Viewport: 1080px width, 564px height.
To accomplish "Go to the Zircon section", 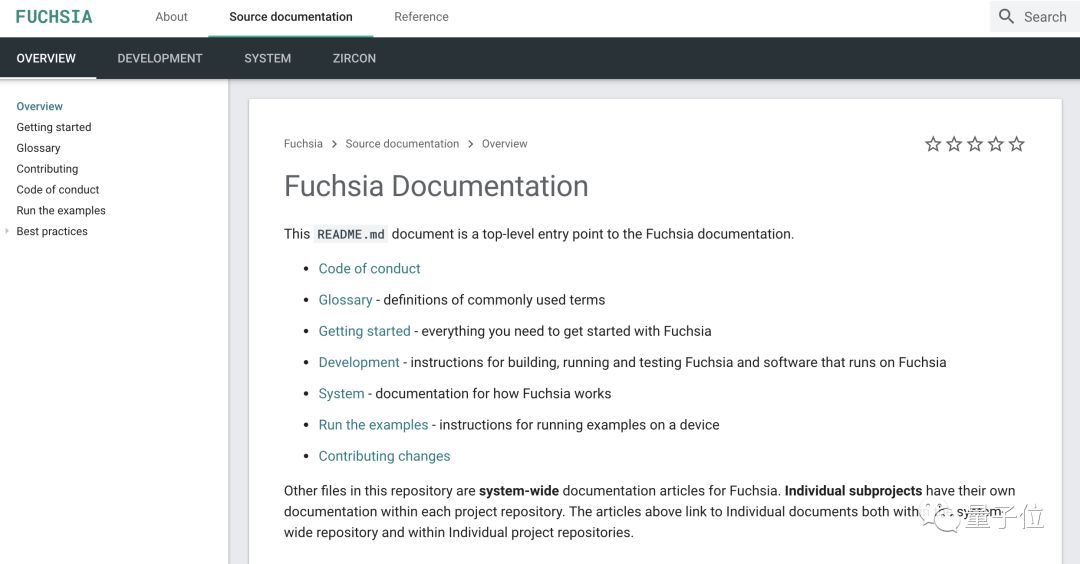I will click(354, 58).
